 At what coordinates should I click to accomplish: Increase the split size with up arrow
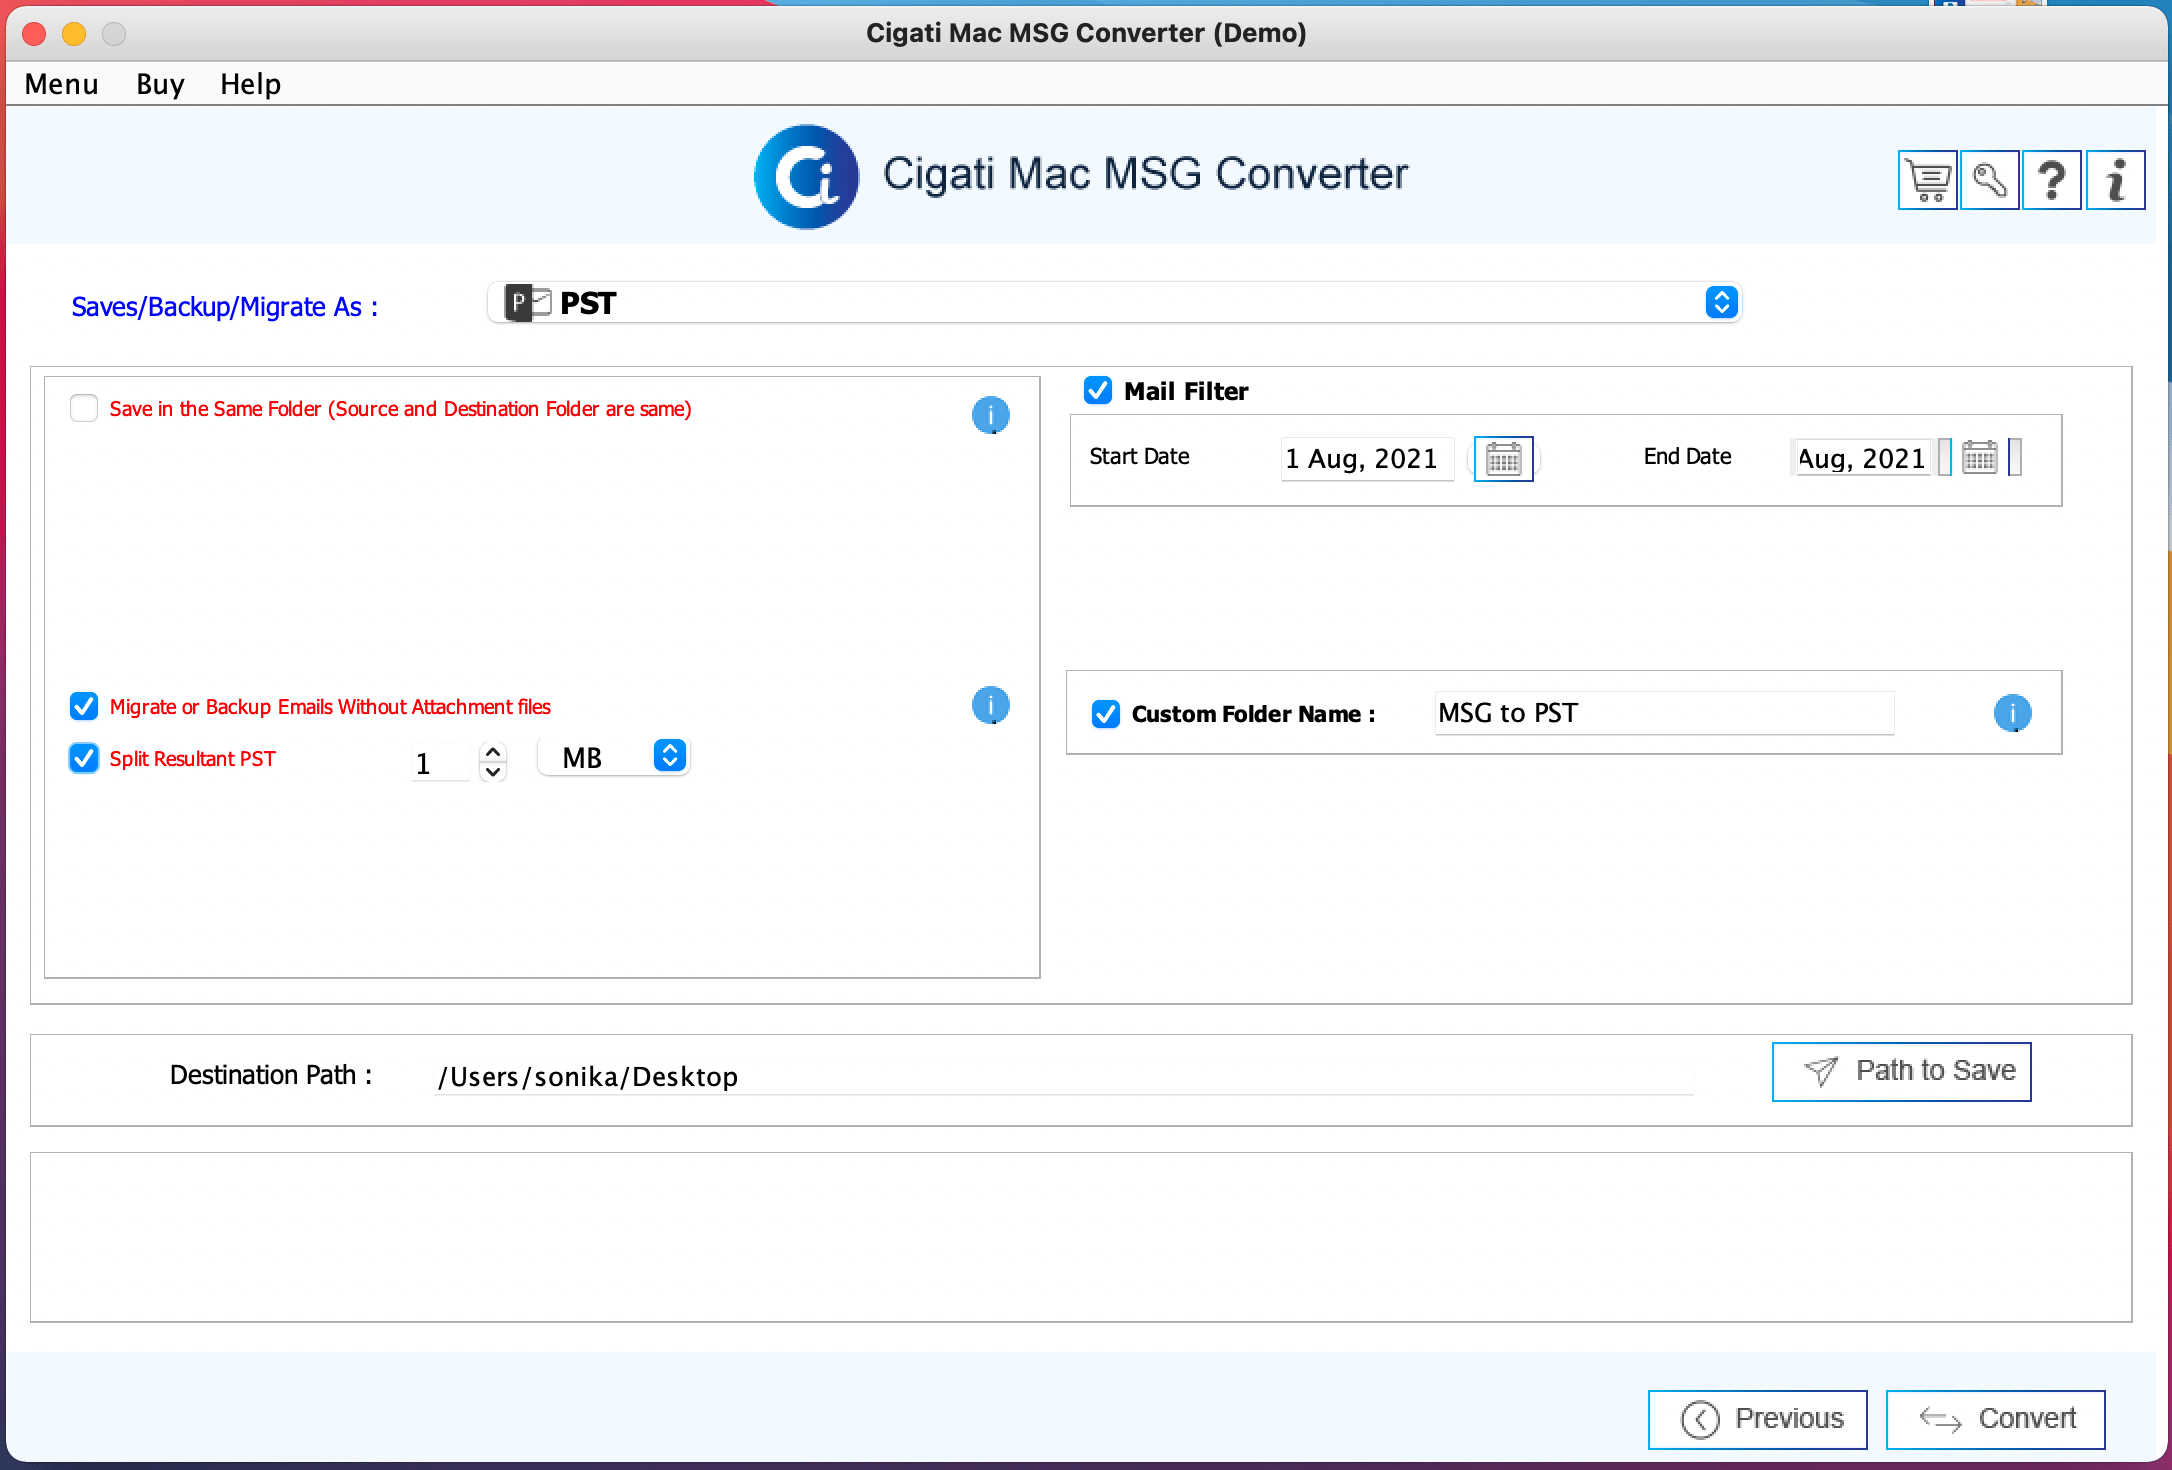pos(493,752)
